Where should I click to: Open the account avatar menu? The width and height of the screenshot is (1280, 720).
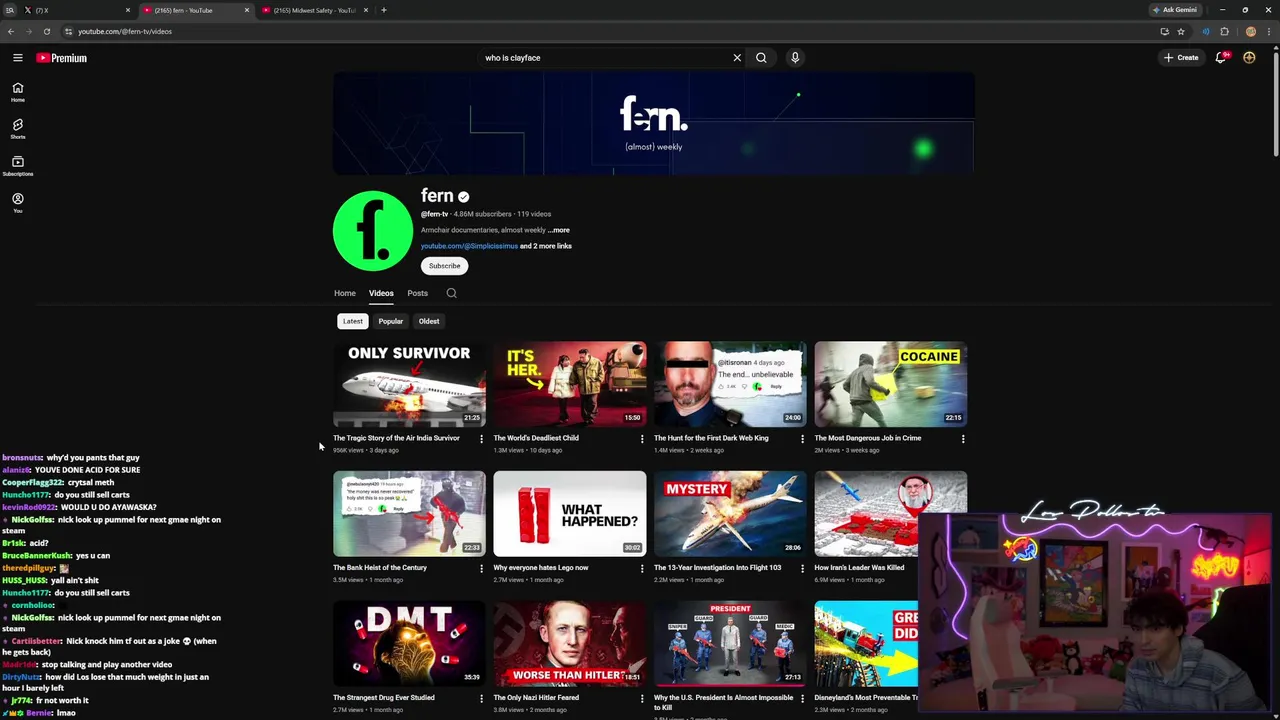(1249, 58)
